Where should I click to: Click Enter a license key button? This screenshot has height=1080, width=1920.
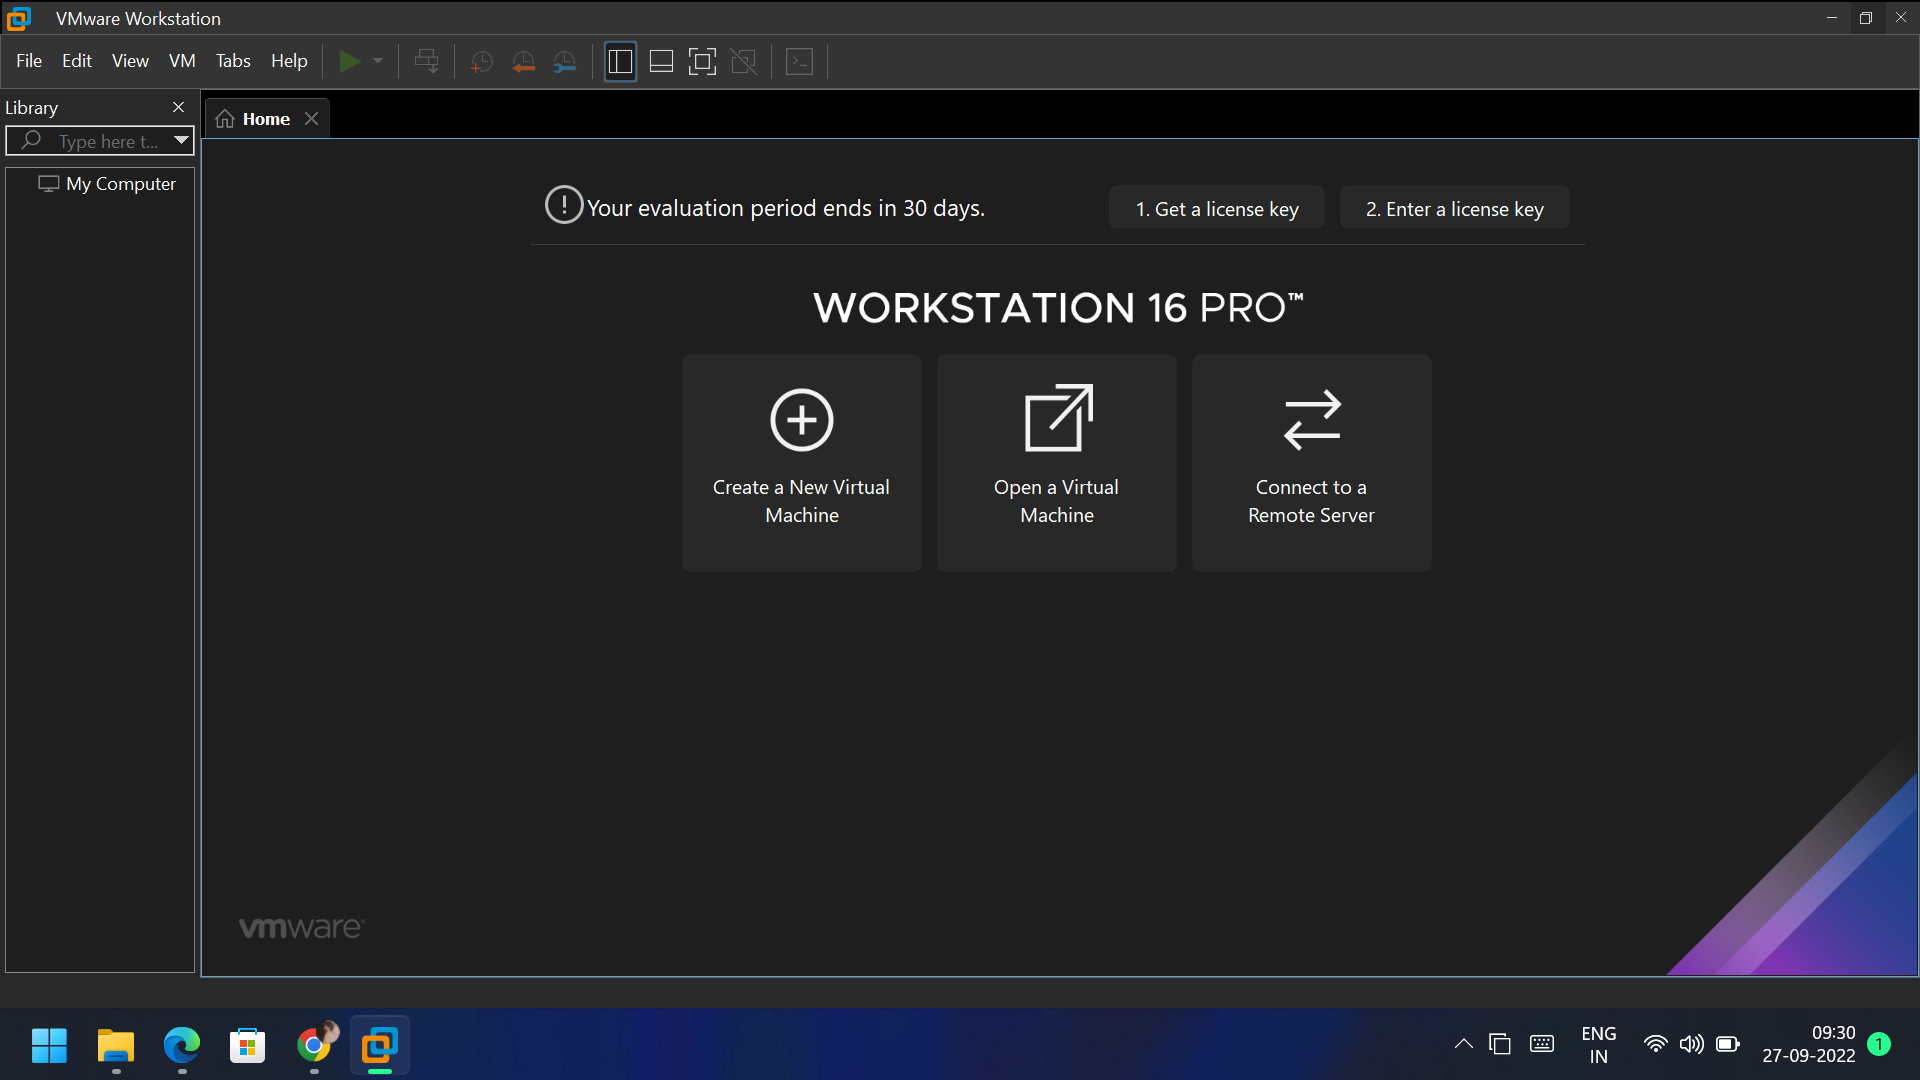[1454, 208]
